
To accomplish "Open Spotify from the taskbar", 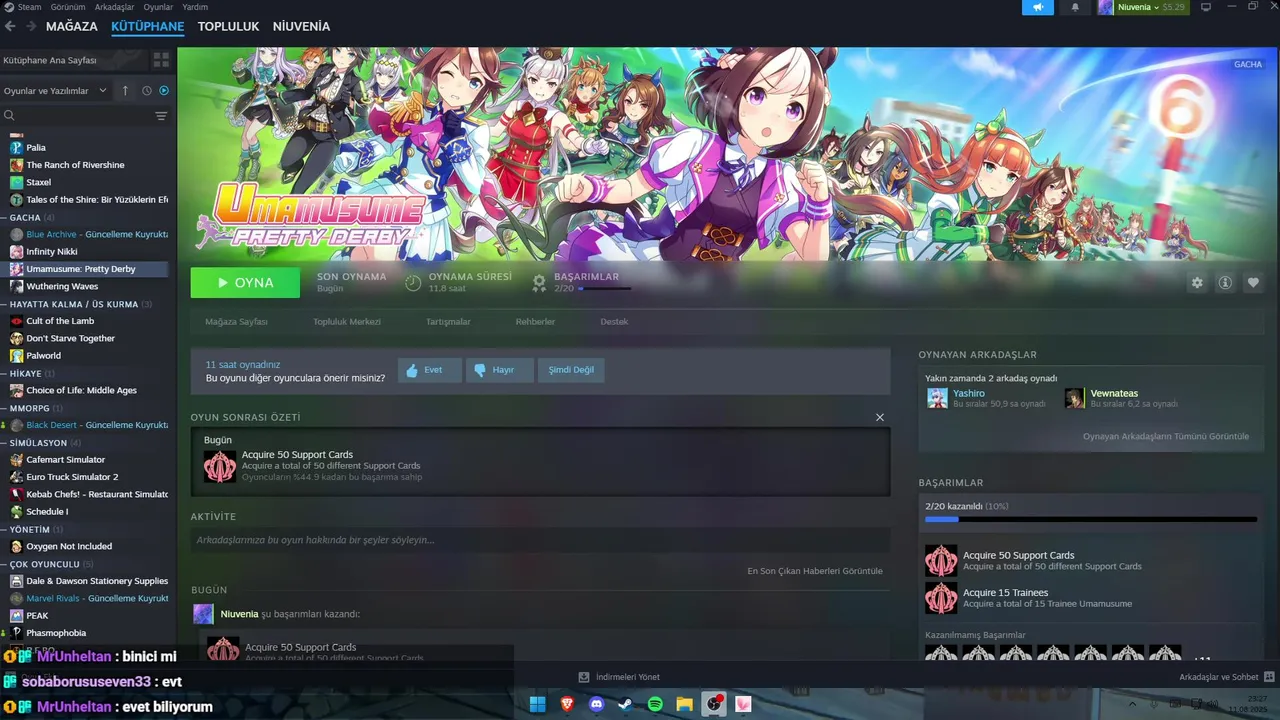I will click(x=655, y=704).
